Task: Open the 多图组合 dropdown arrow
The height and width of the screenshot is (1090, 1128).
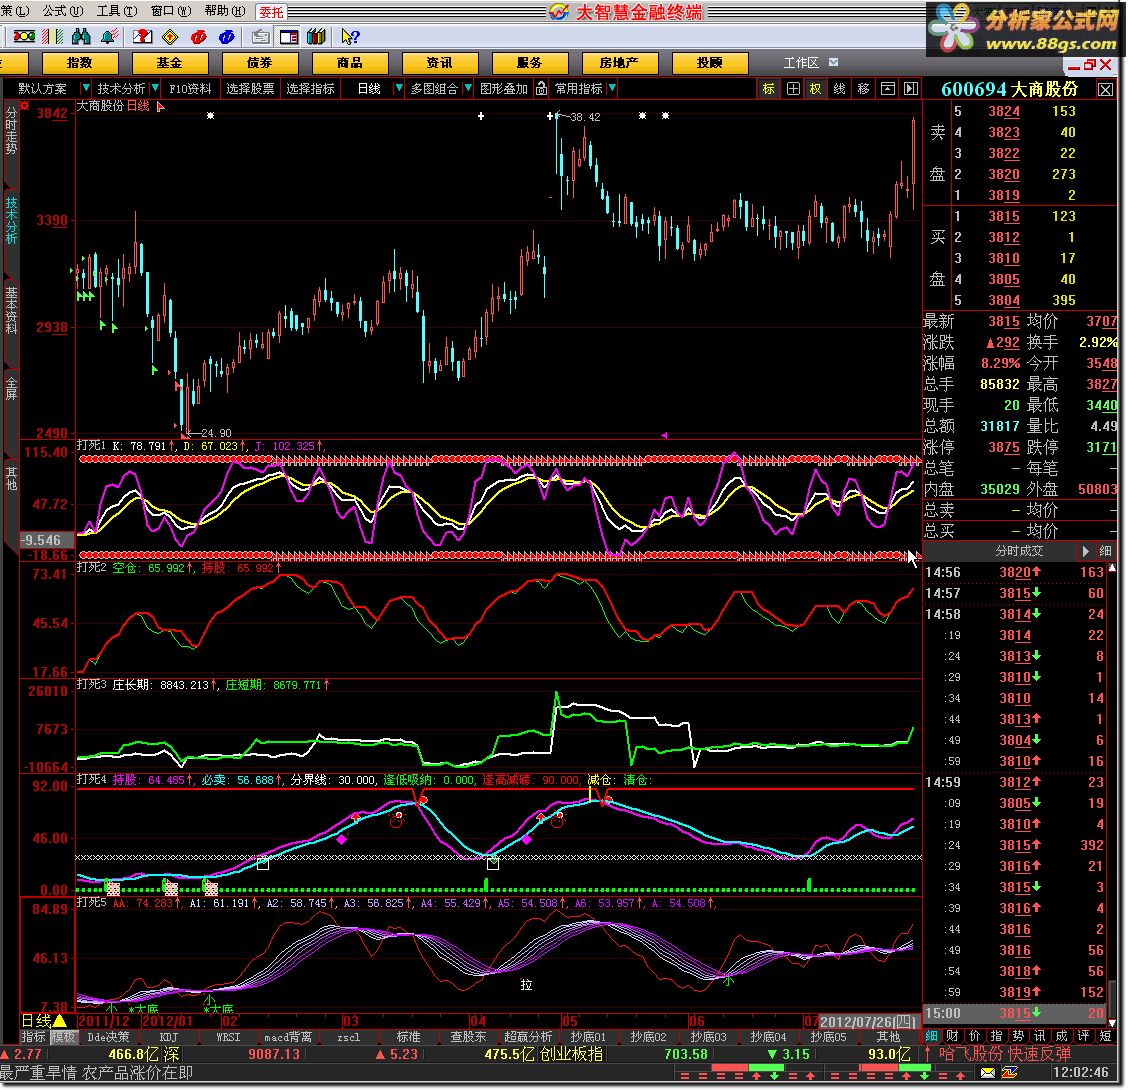Action: 468,88
